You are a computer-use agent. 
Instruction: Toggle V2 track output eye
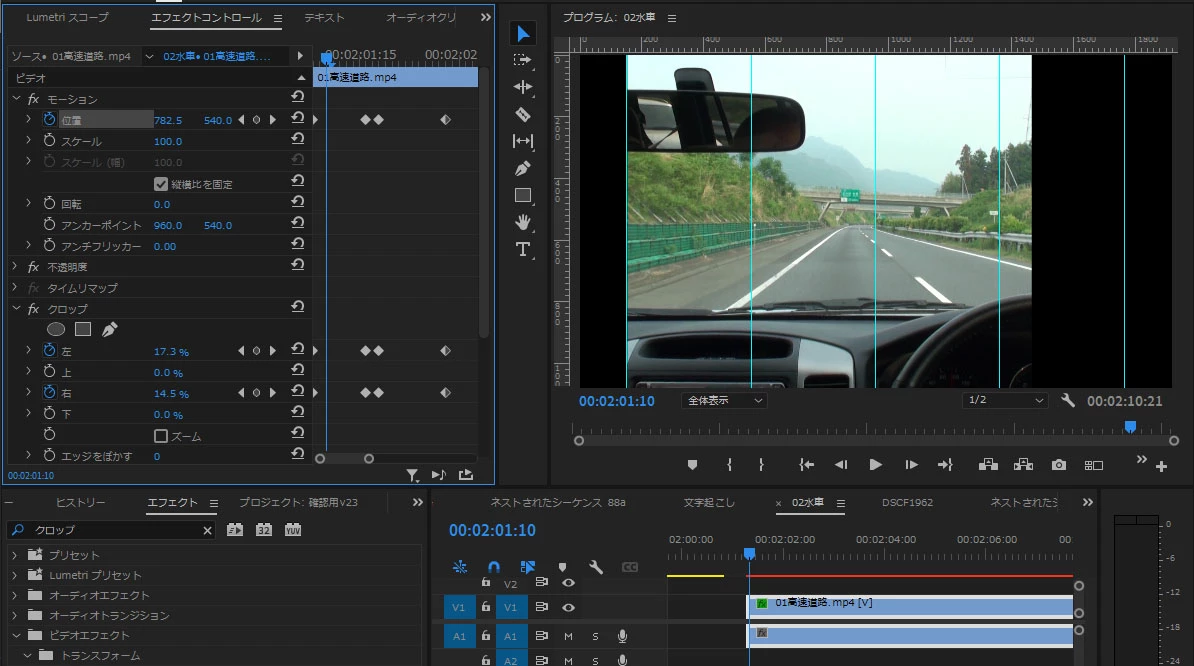568,583
